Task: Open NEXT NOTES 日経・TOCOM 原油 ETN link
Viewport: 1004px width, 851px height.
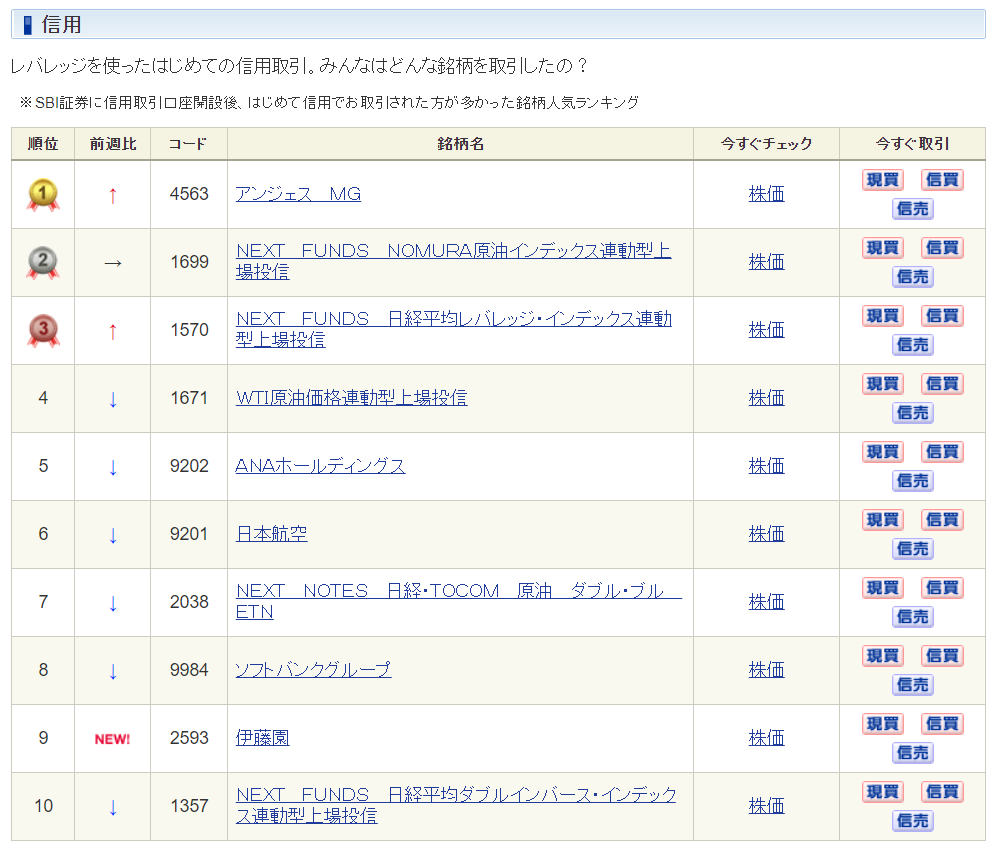Action: pyautogui.click(x=458, y=601)
